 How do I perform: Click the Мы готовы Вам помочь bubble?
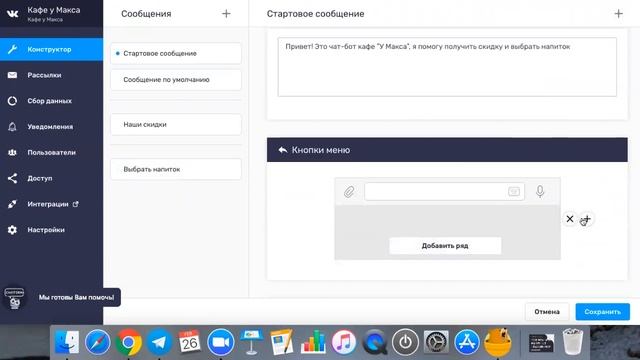click(x=76, y=298)
